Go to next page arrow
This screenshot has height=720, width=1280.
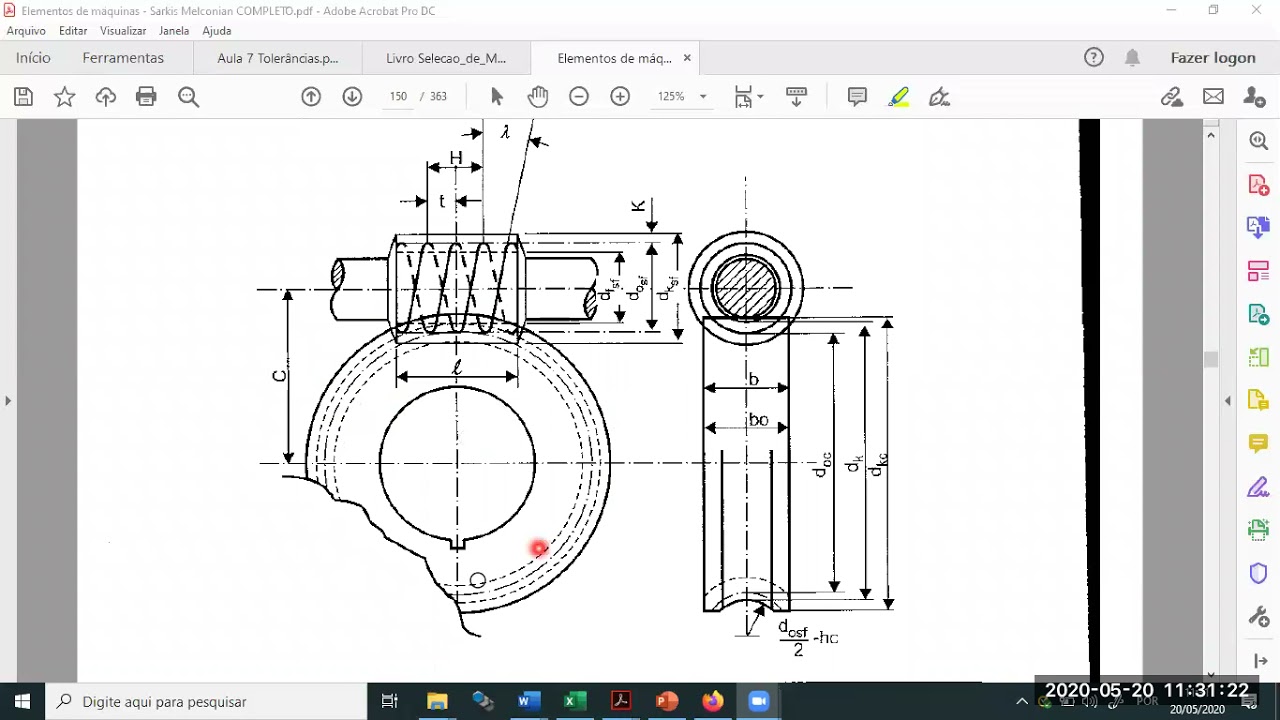[x=352, y=97]
